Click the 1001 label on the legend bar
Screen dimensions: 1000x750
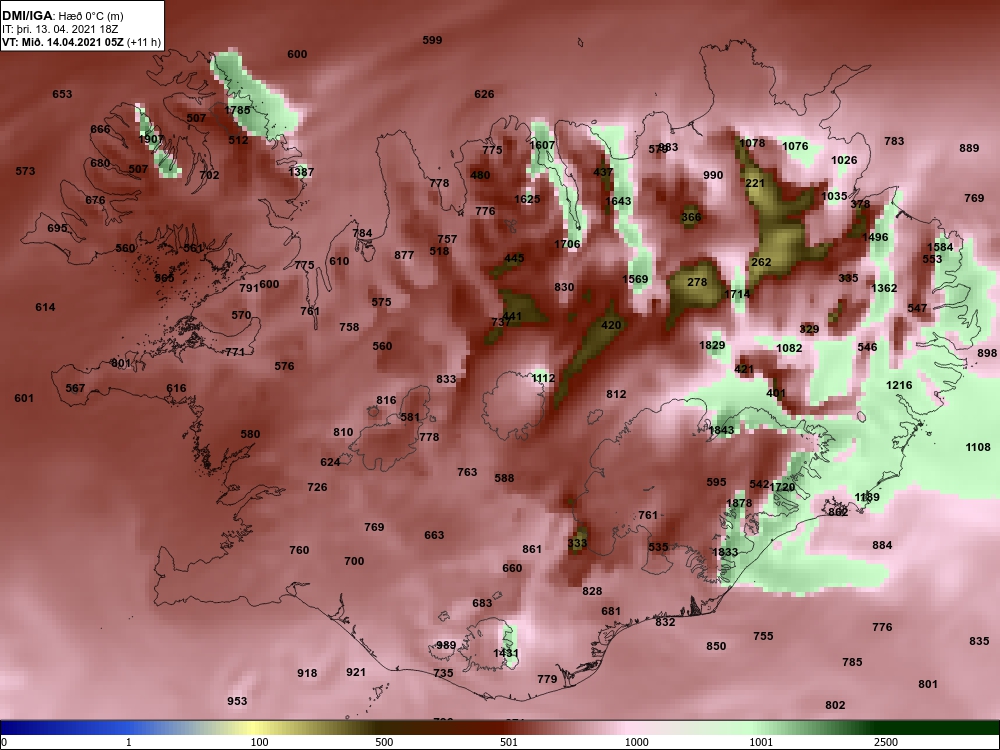(x=761, y=742)
